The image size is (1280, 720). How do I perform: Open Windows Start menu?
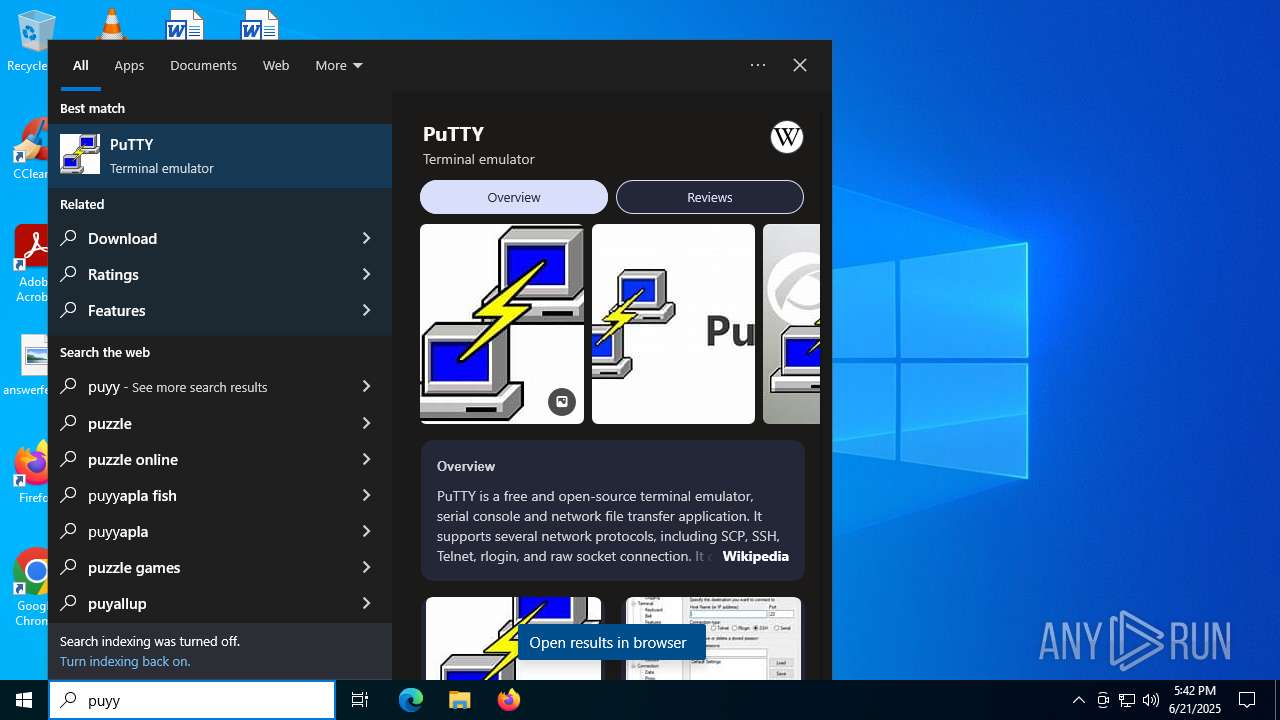[x=24, y=700]
